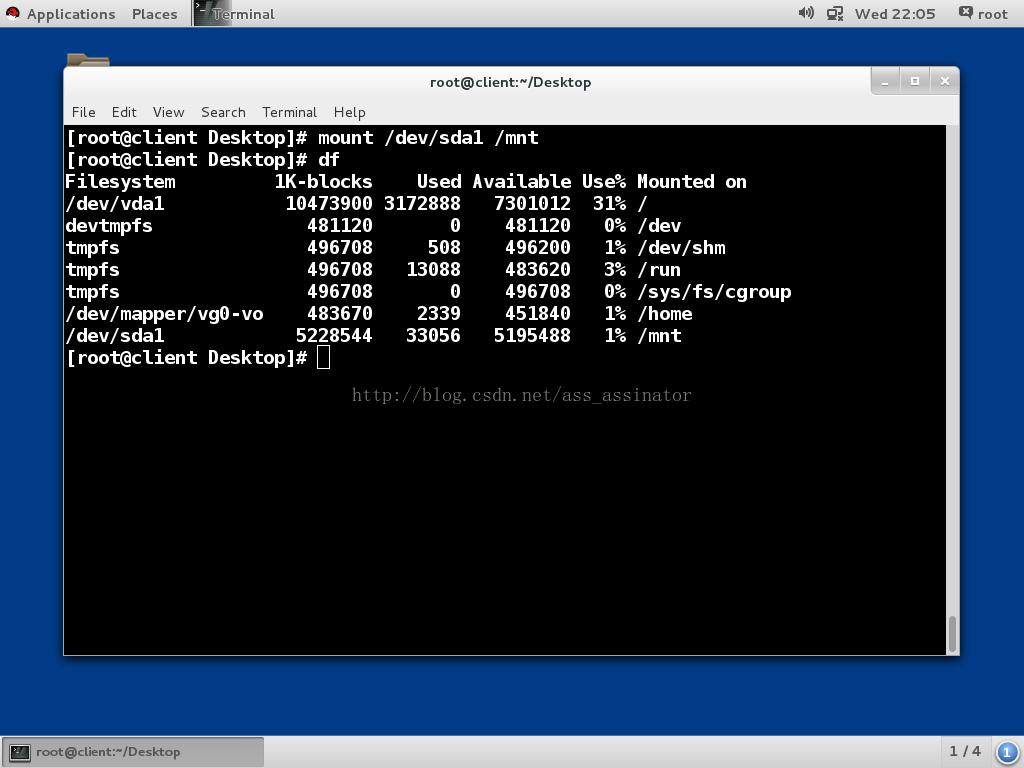The width and height of the screenshot is (1024, 768).
Task: Click the terminal cursor at last prompt
Action: [323, 357]
